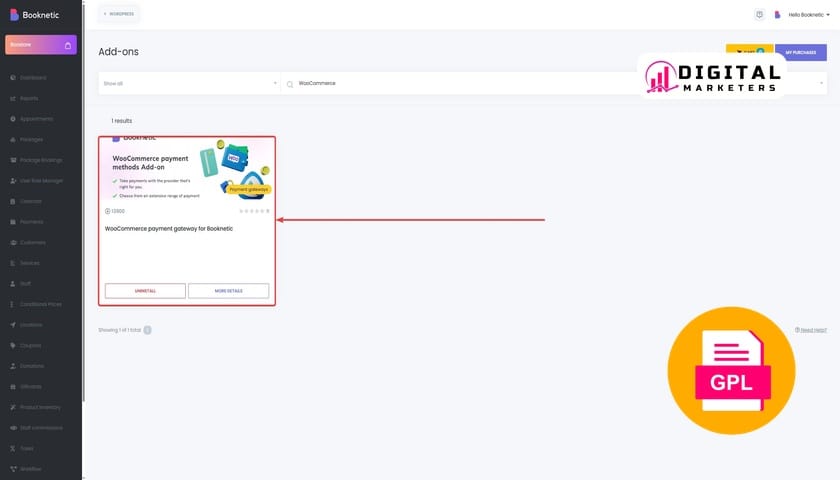
Task: Click the notification icon in top bar
Action: point(759,14)
